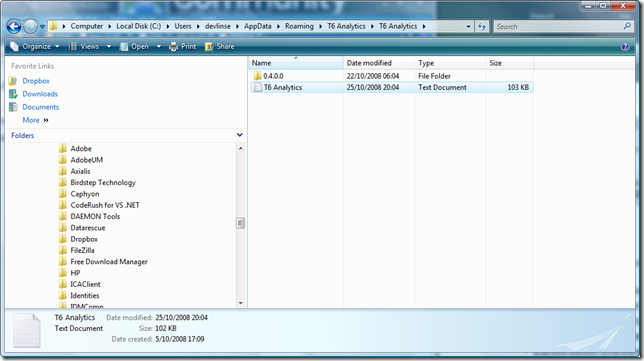Click the details pane document thumbnail
The height and width of the screenshot is (361, 644).
click(x=27, y=331)
